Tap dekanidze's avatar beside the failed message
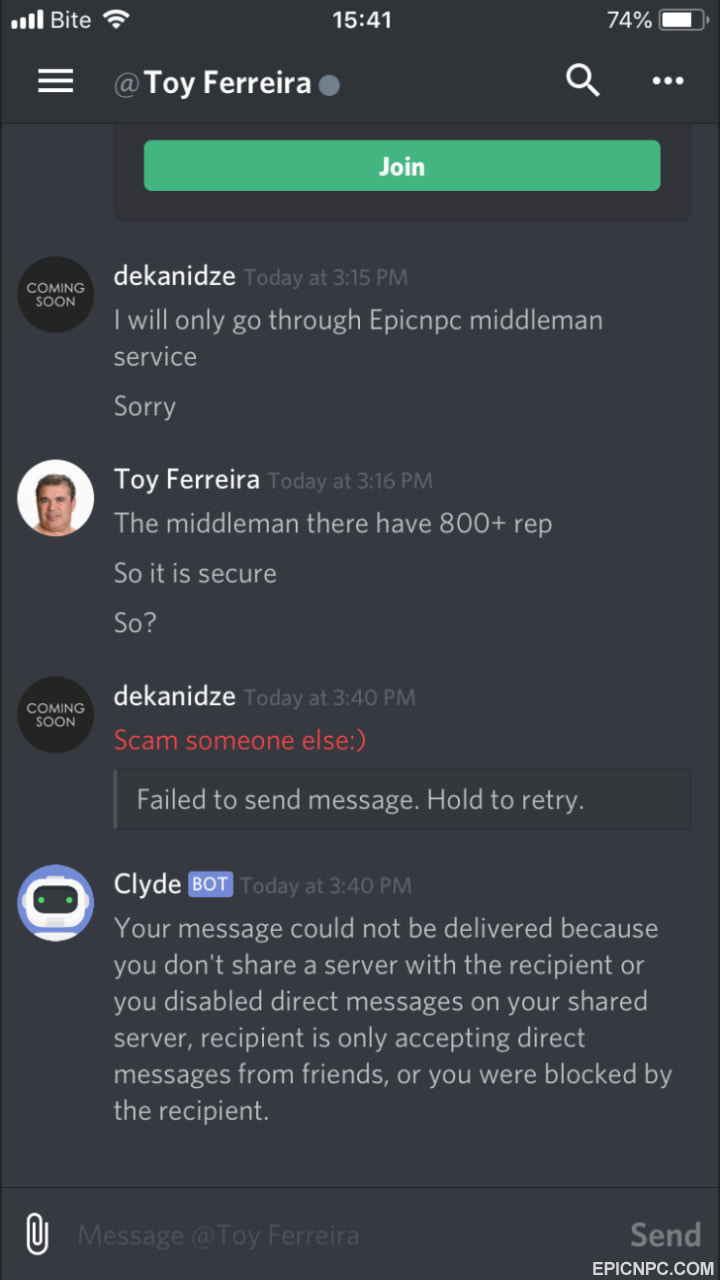The image size is (720, 1280). pos(56,715)
